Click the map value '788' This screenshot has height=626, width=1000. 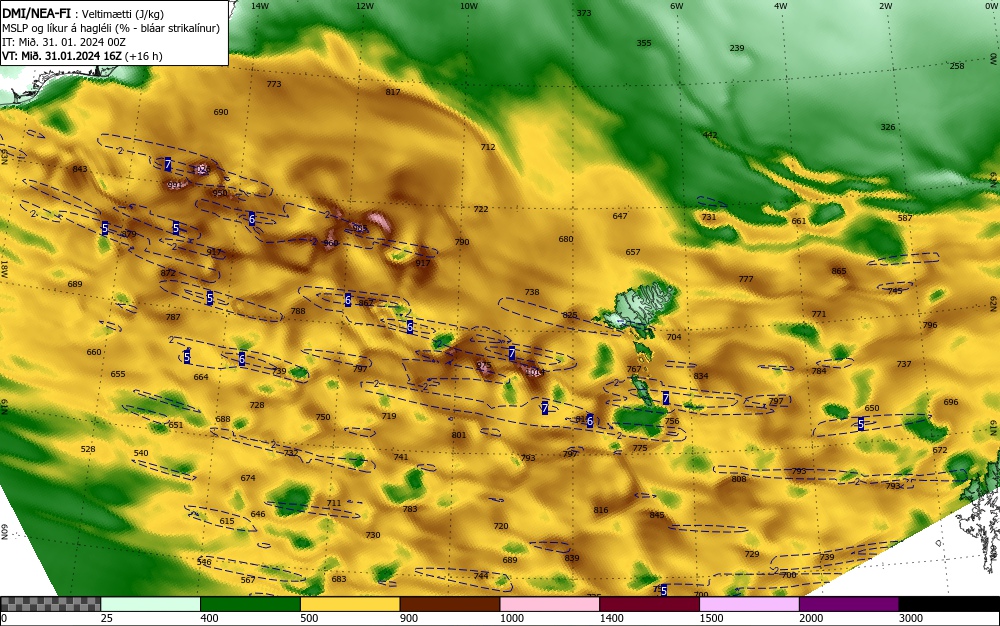click(298, 312)
